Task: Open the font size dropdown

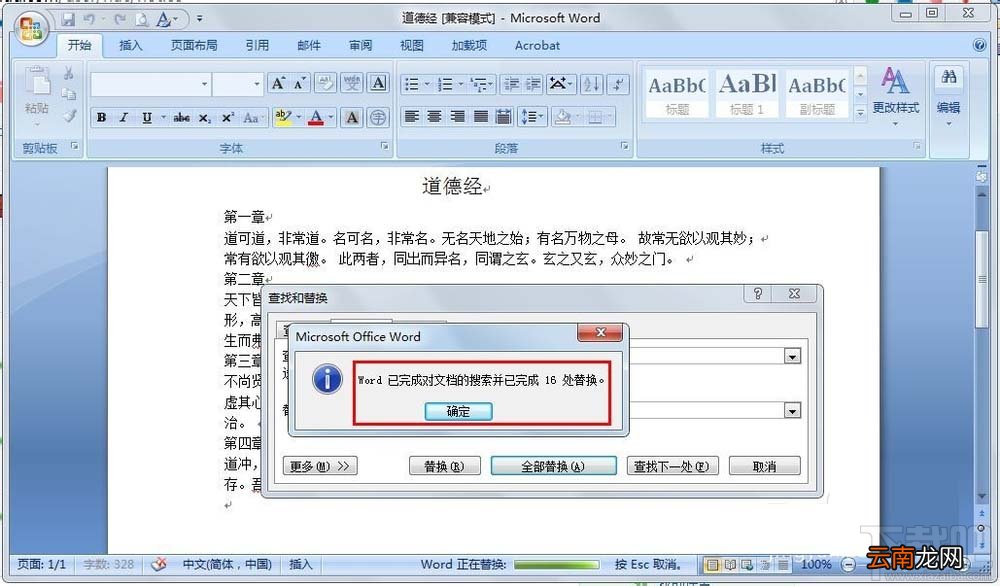Action: (257, 84)
